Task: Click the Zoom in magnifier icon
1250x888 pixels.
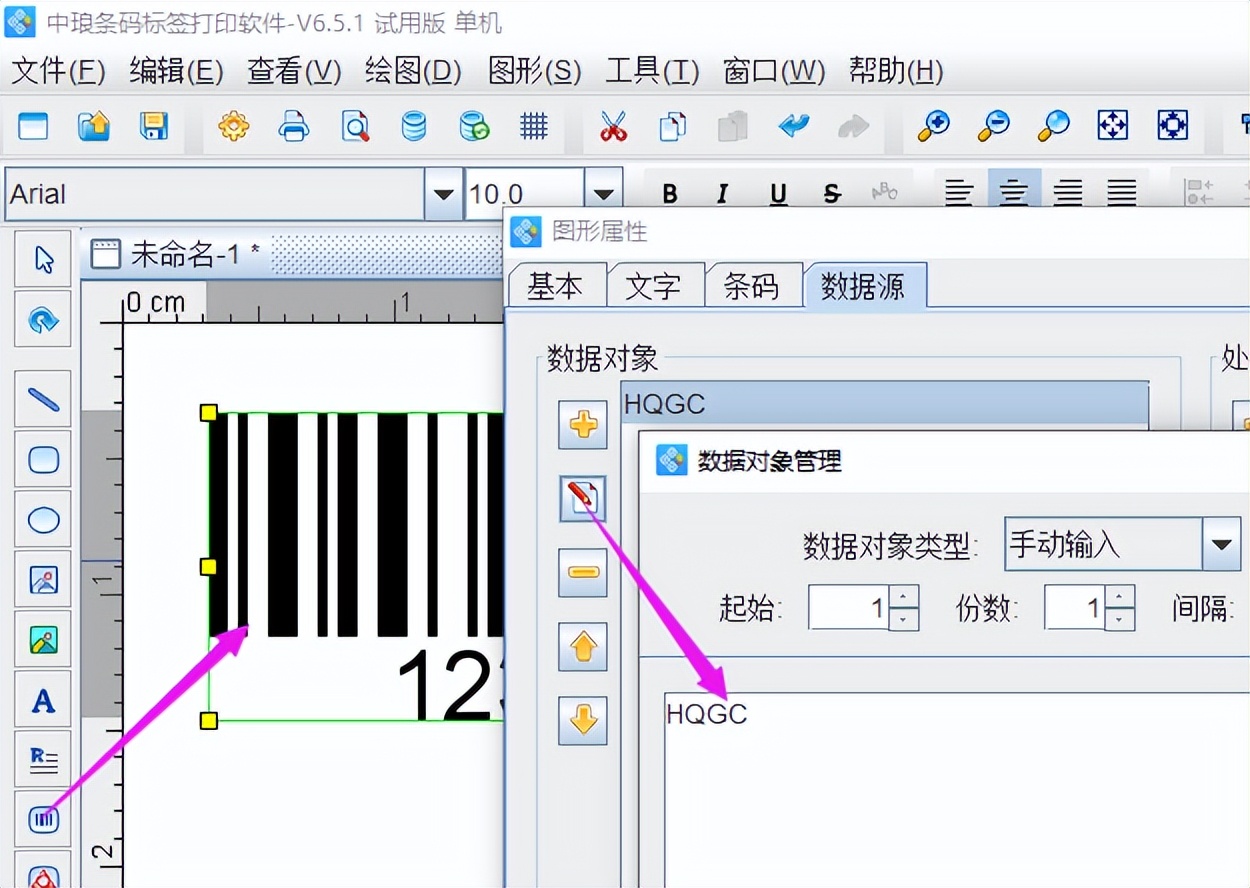Action: coord(934,126)
